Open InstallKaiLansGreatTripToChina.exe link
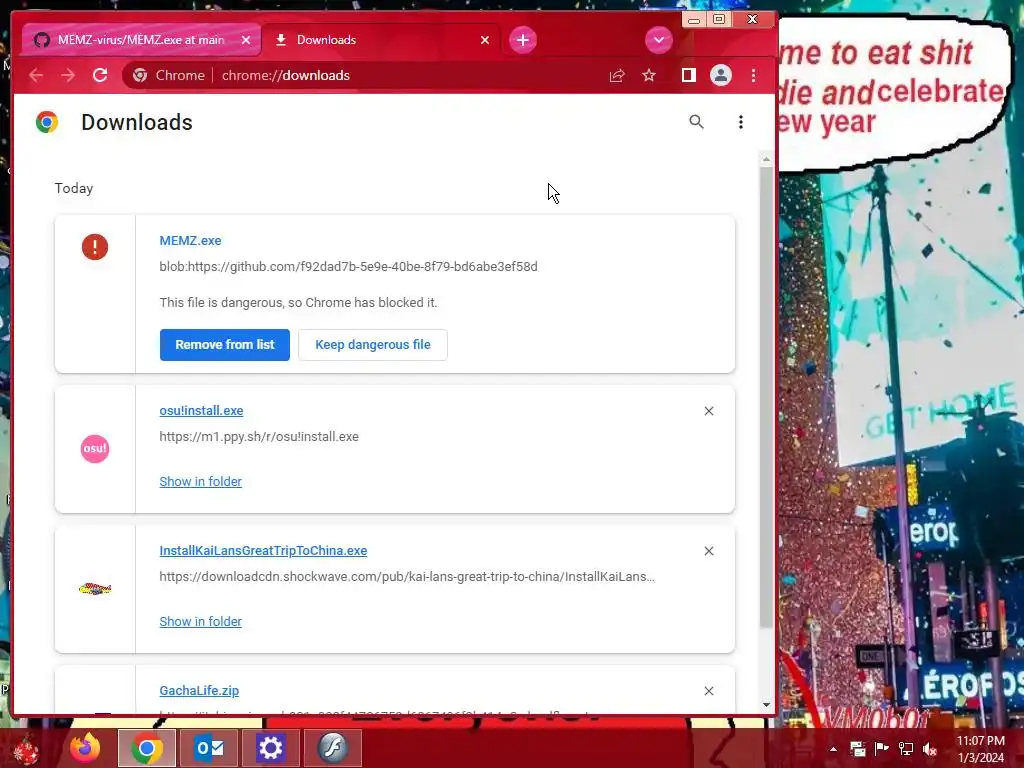1024x768 pixels. (263, 551)
